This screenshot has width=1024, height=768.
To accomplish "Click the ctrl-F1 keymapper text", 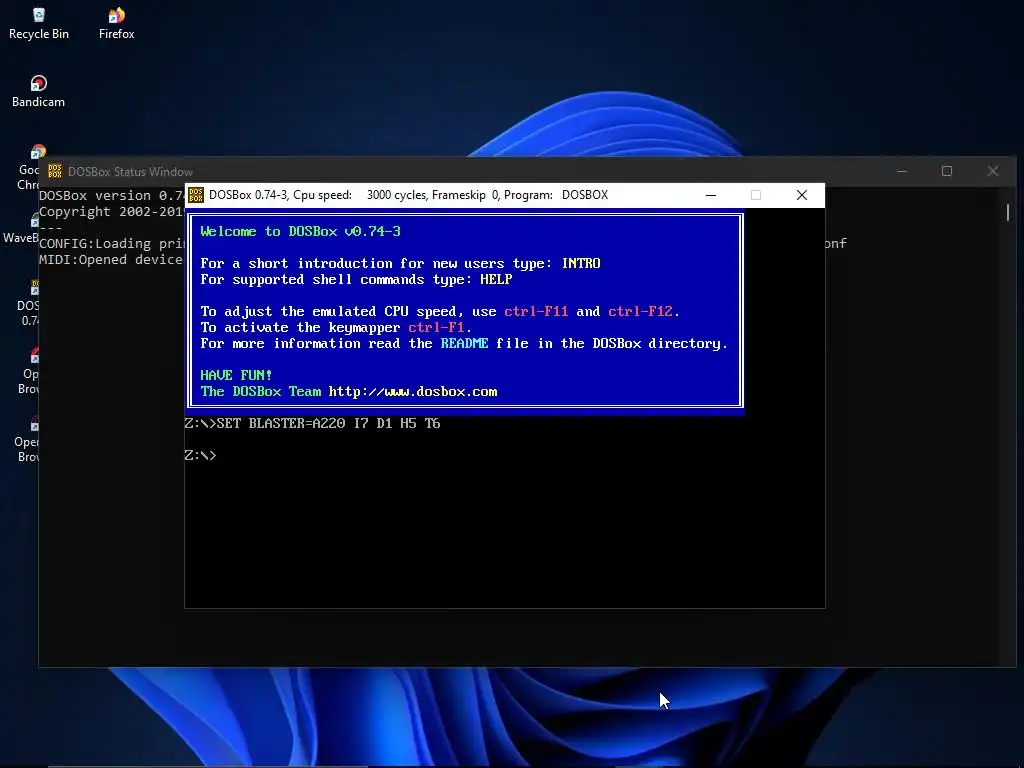I will 436,327.
